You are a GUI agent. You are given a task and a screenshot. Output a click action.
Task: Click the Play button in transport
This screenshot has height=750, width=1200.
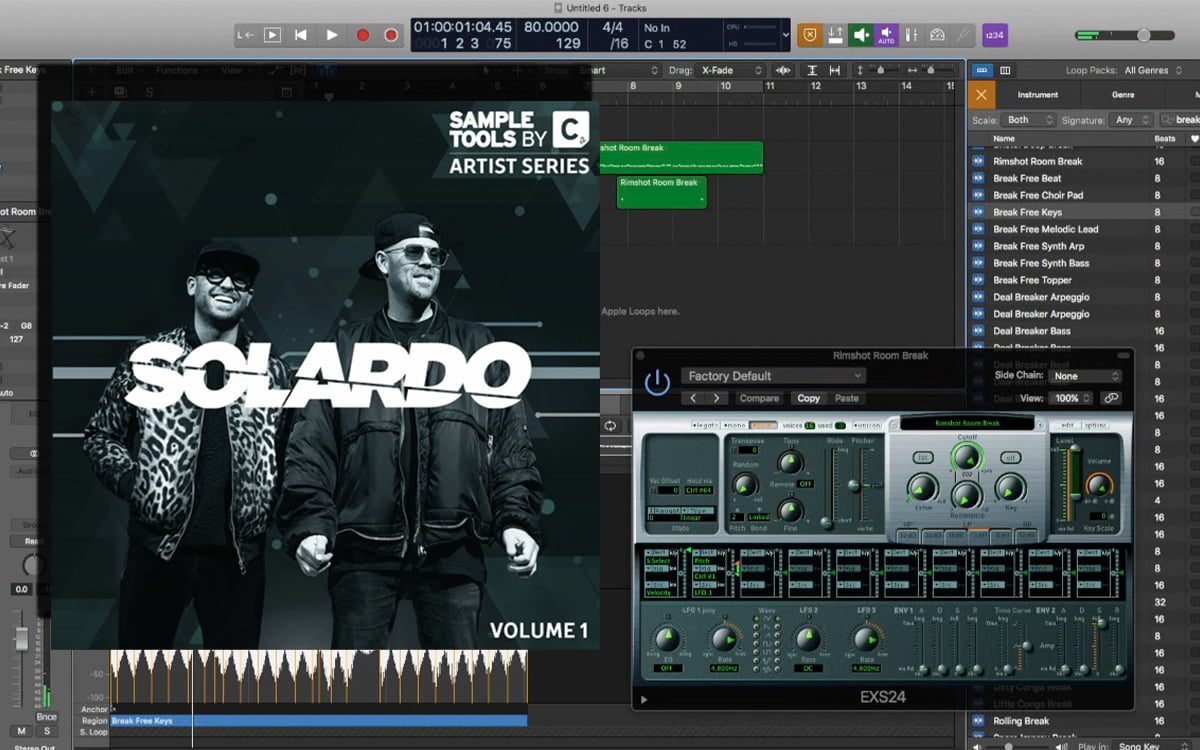click(331, 35)
